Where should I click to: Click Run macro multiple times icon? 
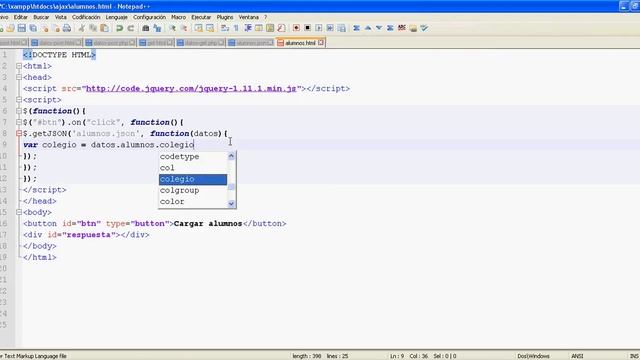[330, 28]
